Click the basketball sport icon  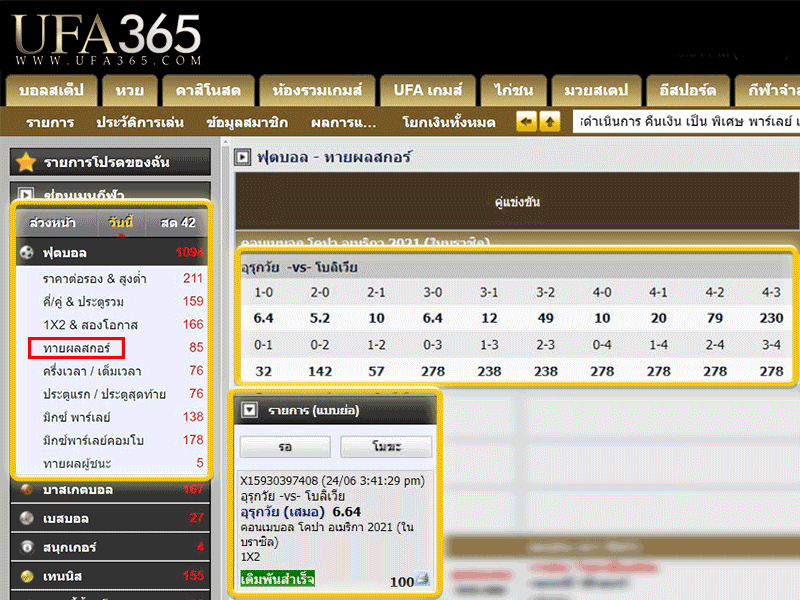(27, 489)
